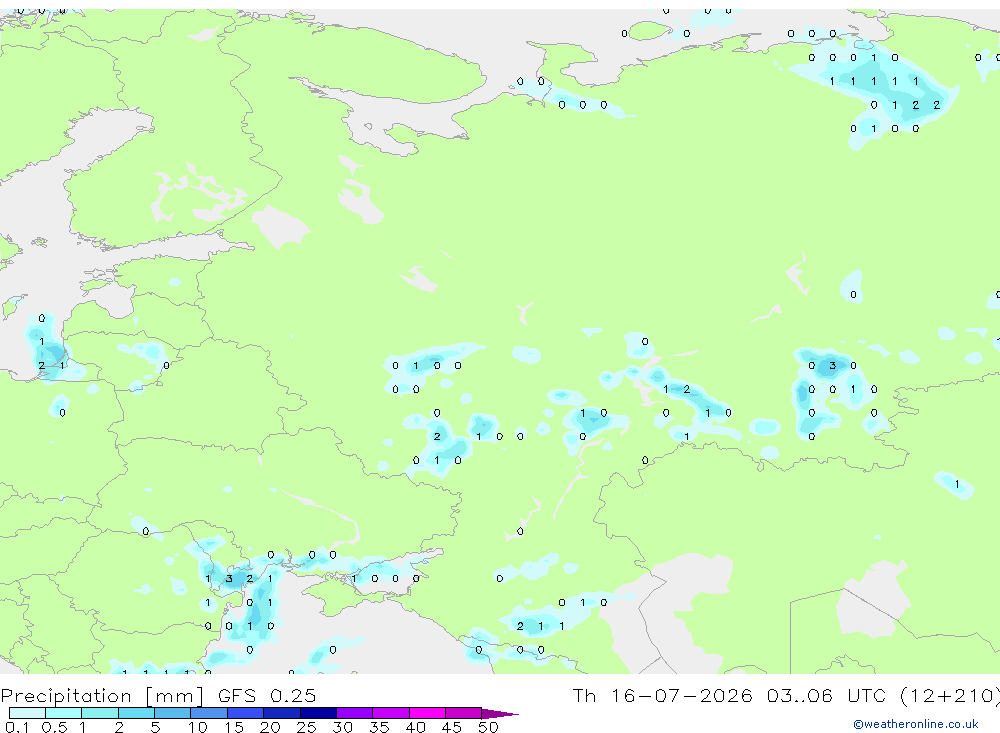Select the 30–35 mm purple legend swatch
This screenshot has width=1000, height=733.
click(355, 713)
